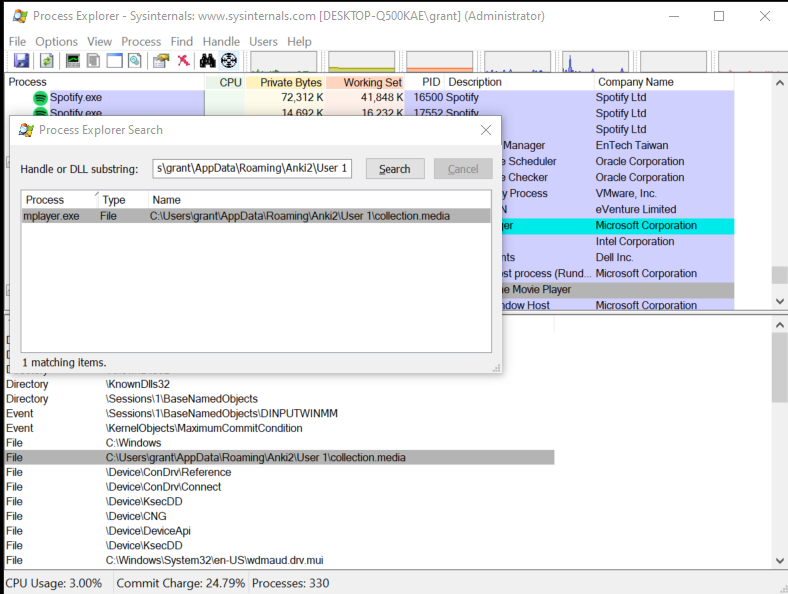Select the C:\Windows file handle row
Screen dimensions: 788x594
[x=280, y=443]
